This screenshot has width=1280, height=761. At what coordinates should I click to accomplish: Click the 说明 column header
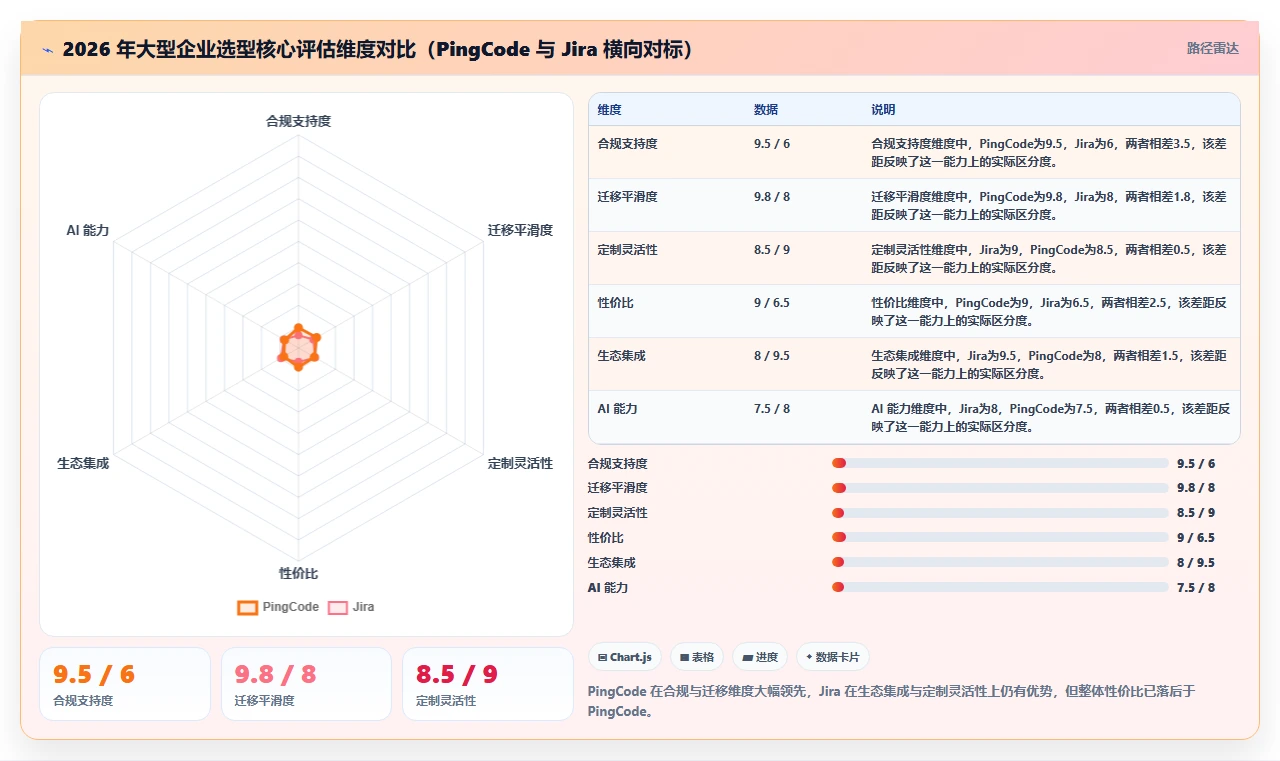[883, 110]
